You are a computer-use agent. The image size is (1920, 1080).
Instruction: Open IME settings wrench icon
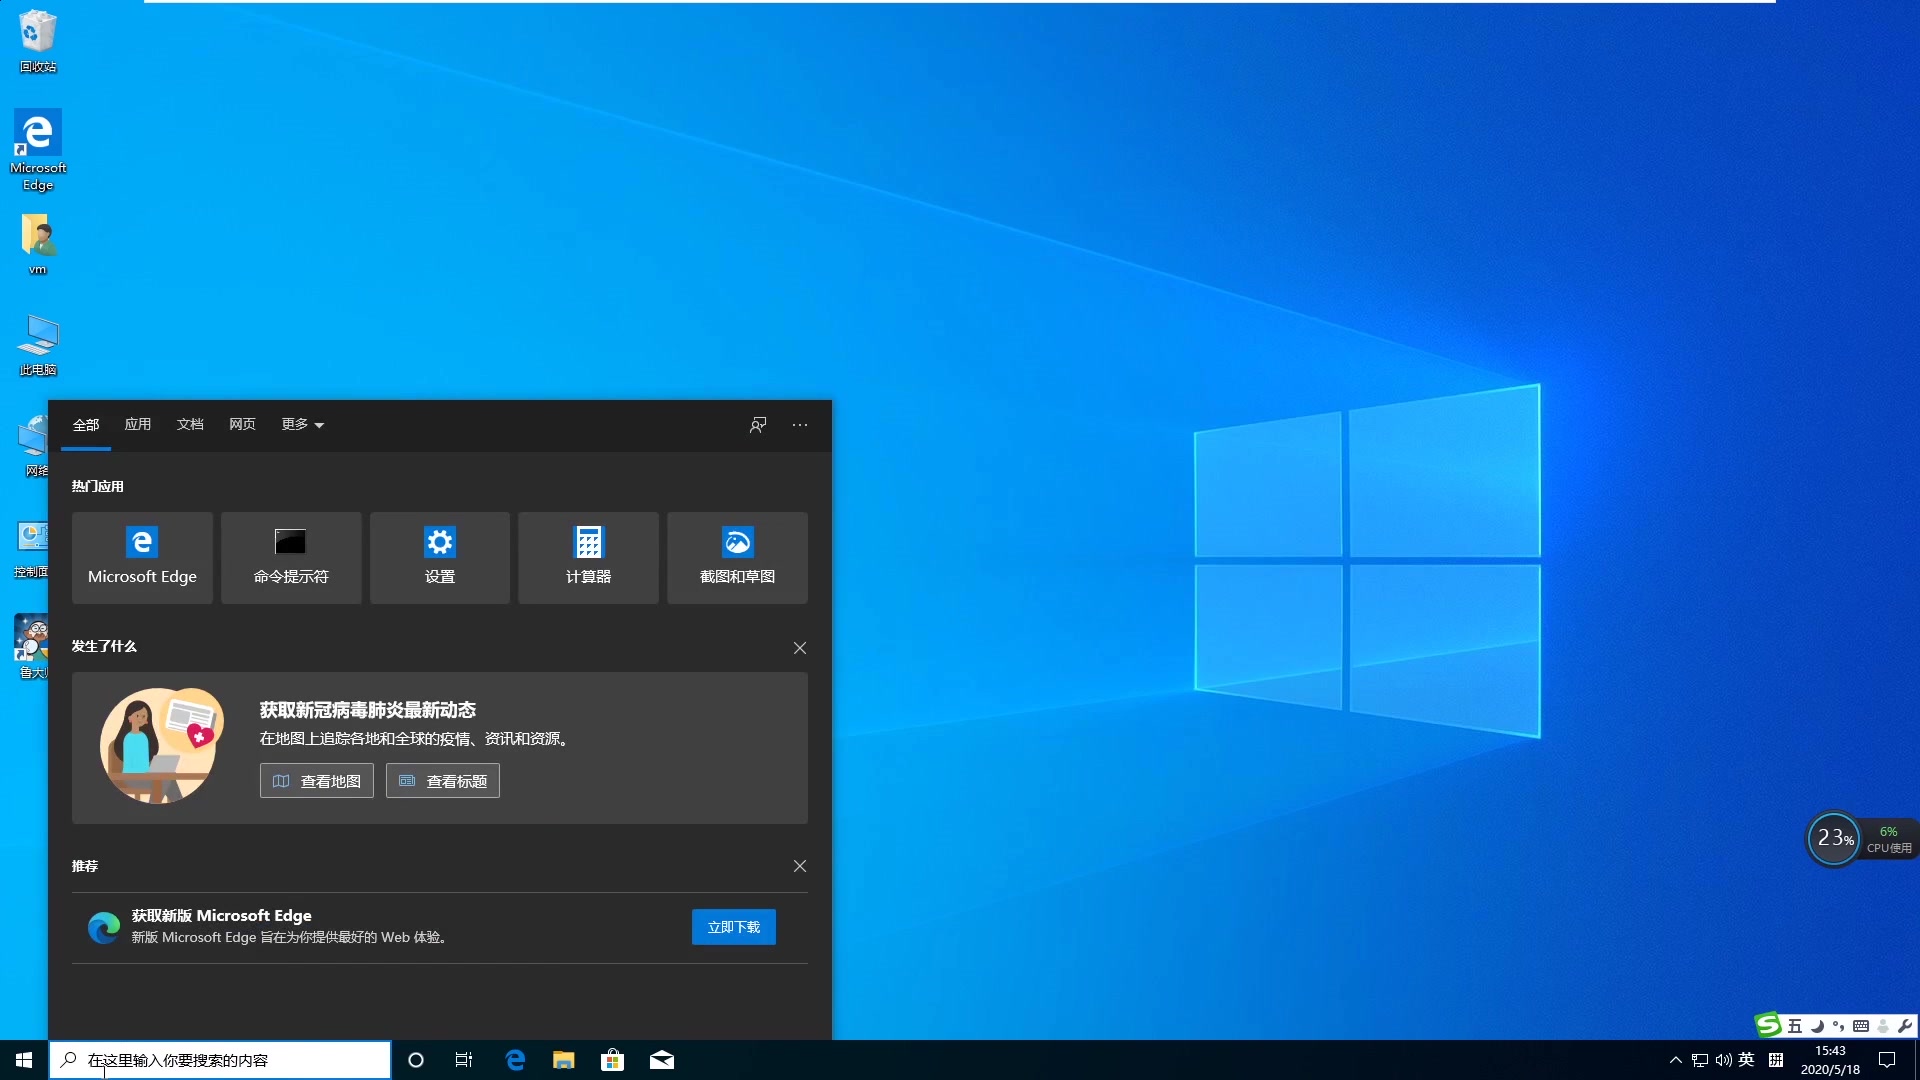[x=1905, y=1026]
